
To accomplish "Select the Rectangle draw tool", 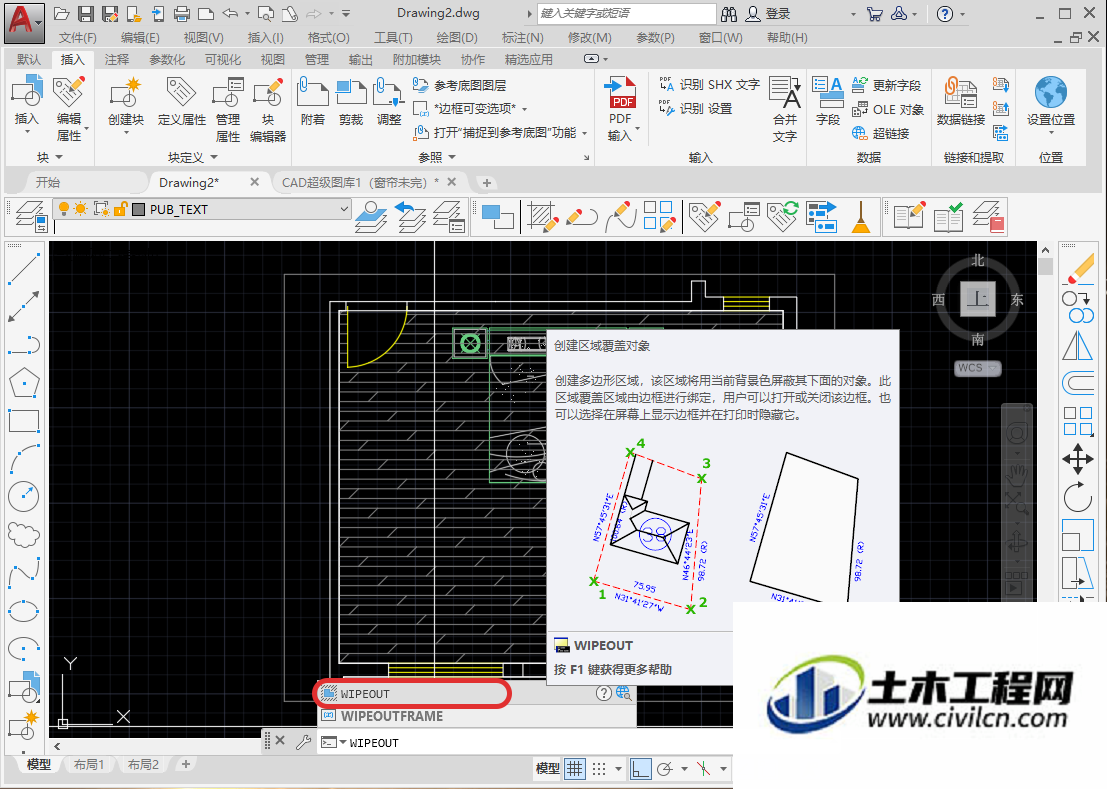I will 24,421.
